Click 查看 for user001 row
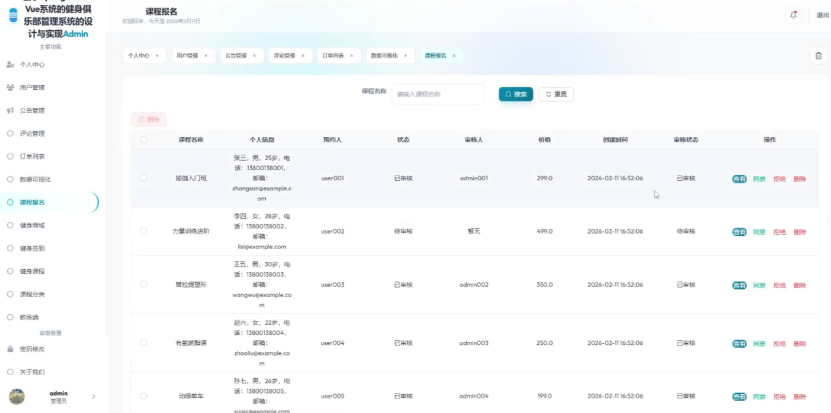The image size is (831, 413). tap(739, 179)
